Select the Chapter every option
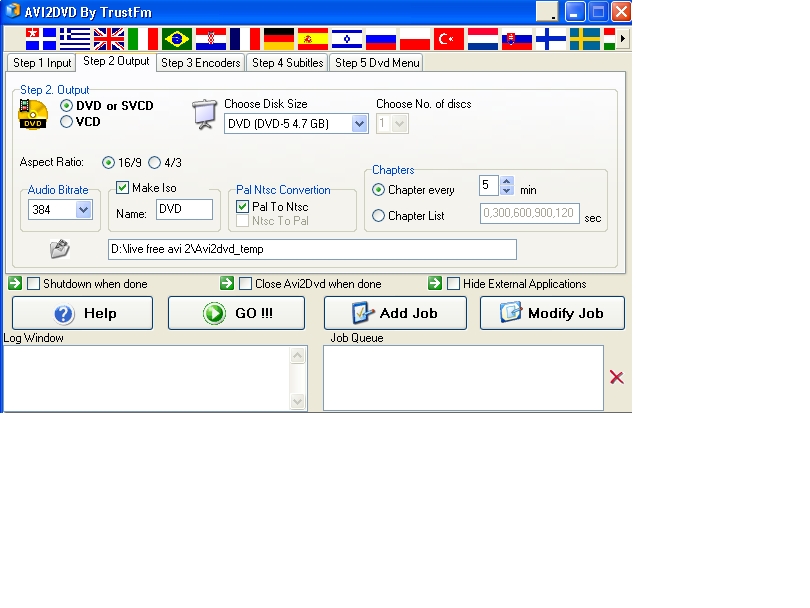 coord(378,190)
